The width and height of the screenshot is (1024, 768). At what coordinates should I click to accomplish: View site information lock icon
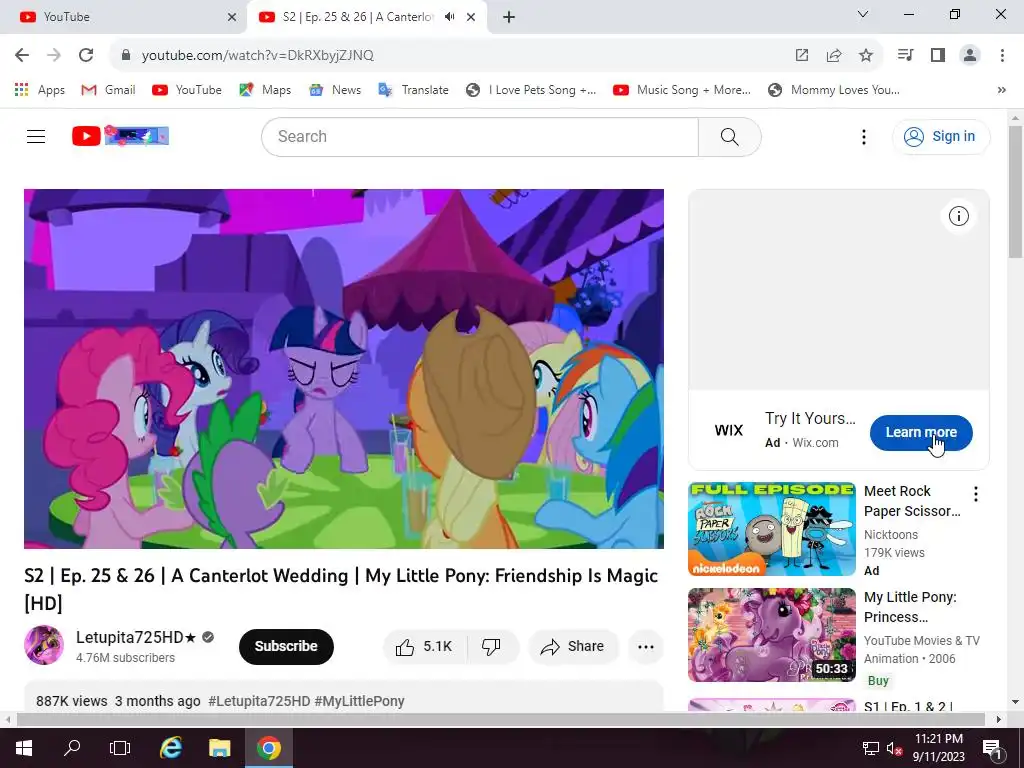tap(126, 55)
